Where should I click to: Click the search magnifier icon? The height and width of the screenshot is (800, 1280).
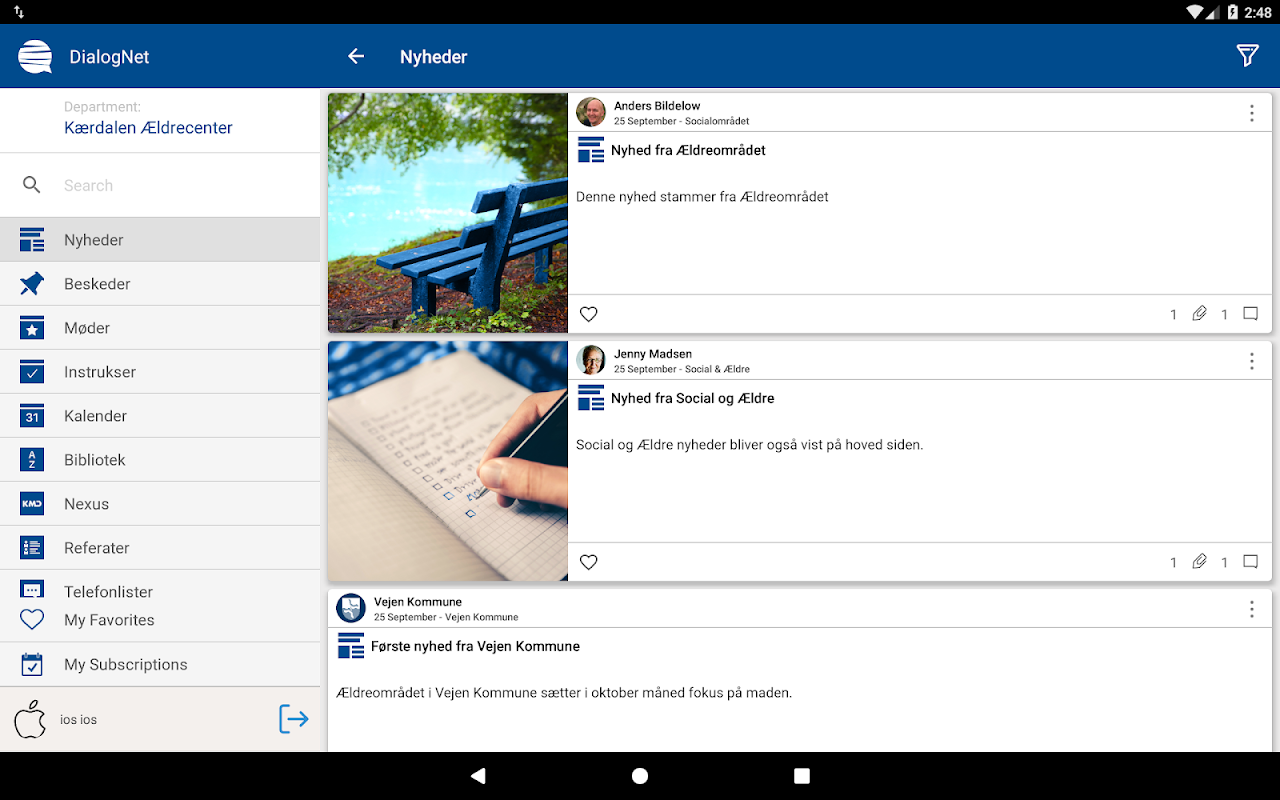(x=32, y=185)
